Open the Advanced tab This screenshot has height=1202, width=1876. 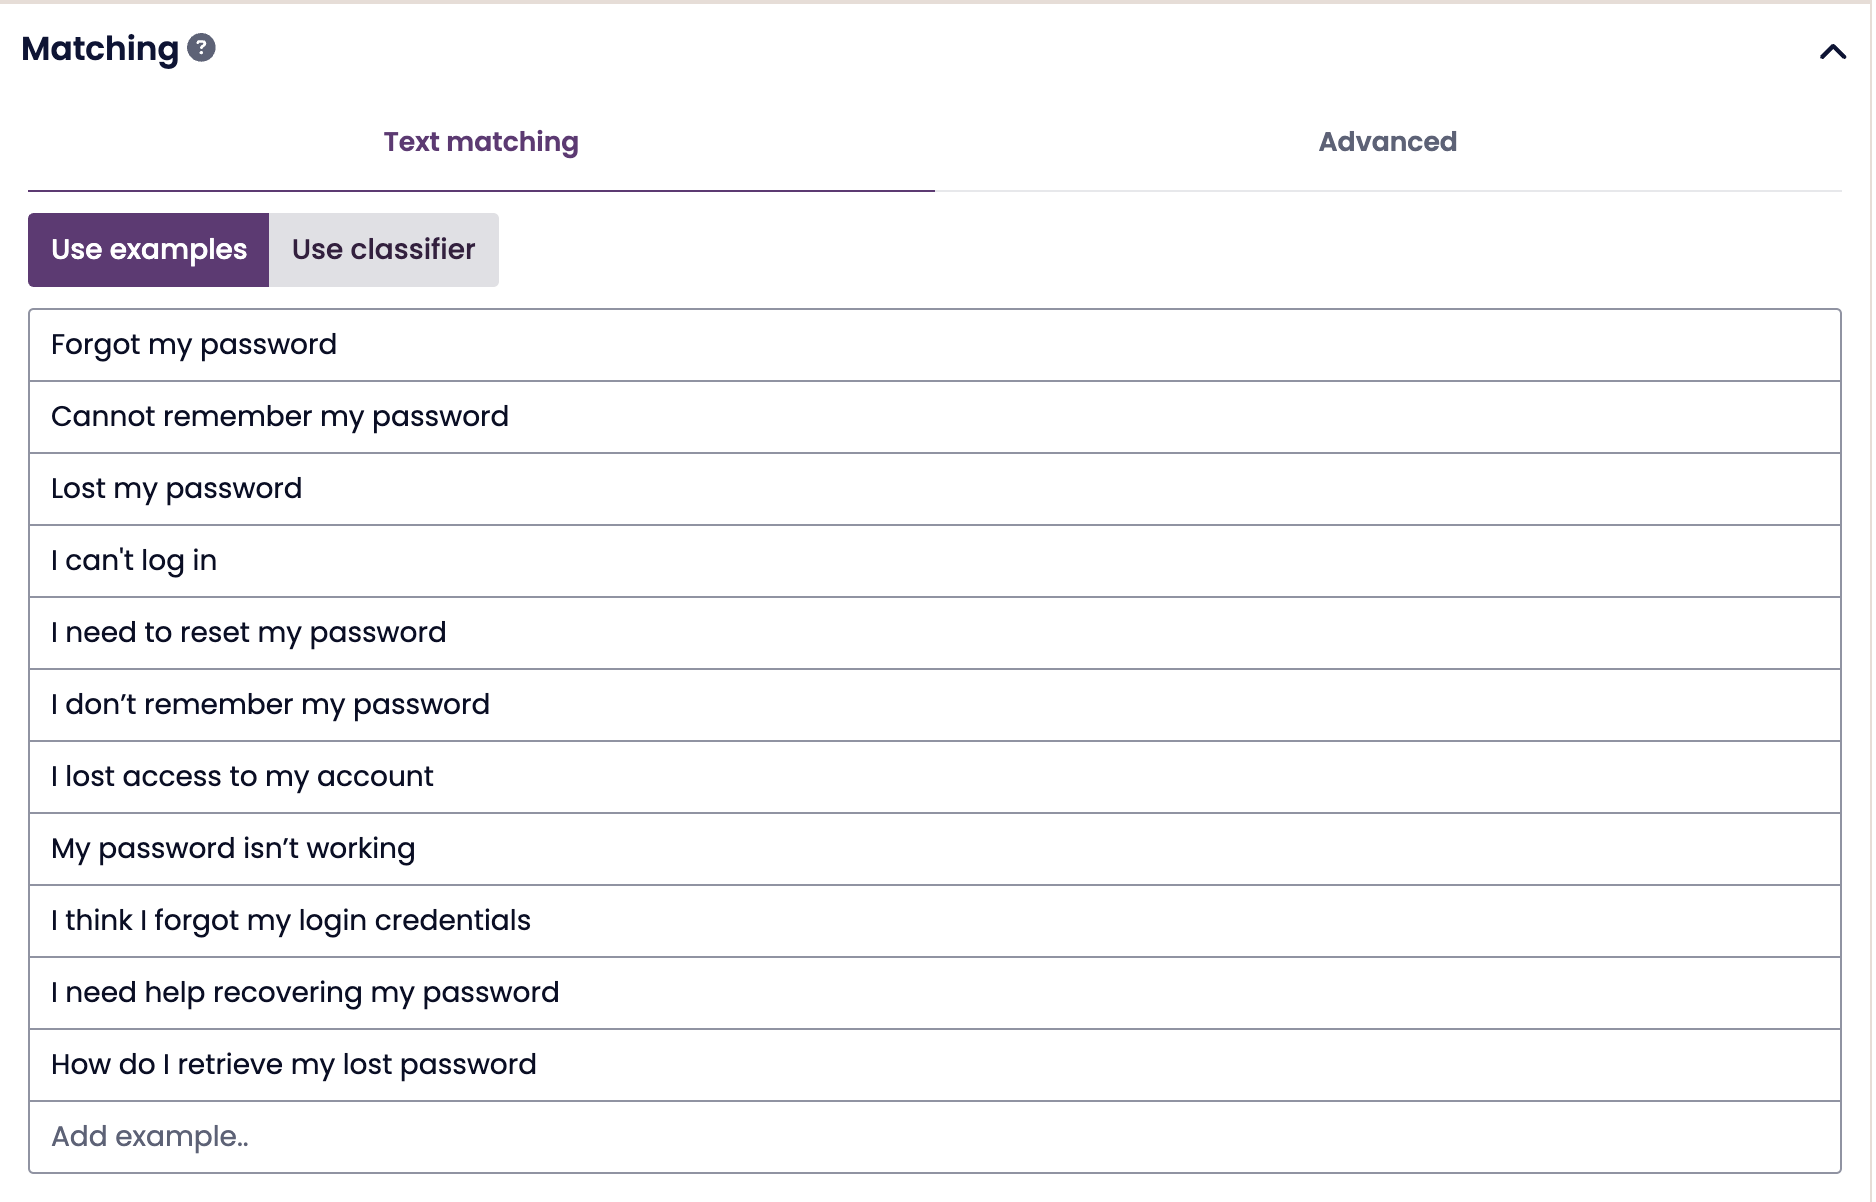pyautogui.click(x=1387, y=142)
